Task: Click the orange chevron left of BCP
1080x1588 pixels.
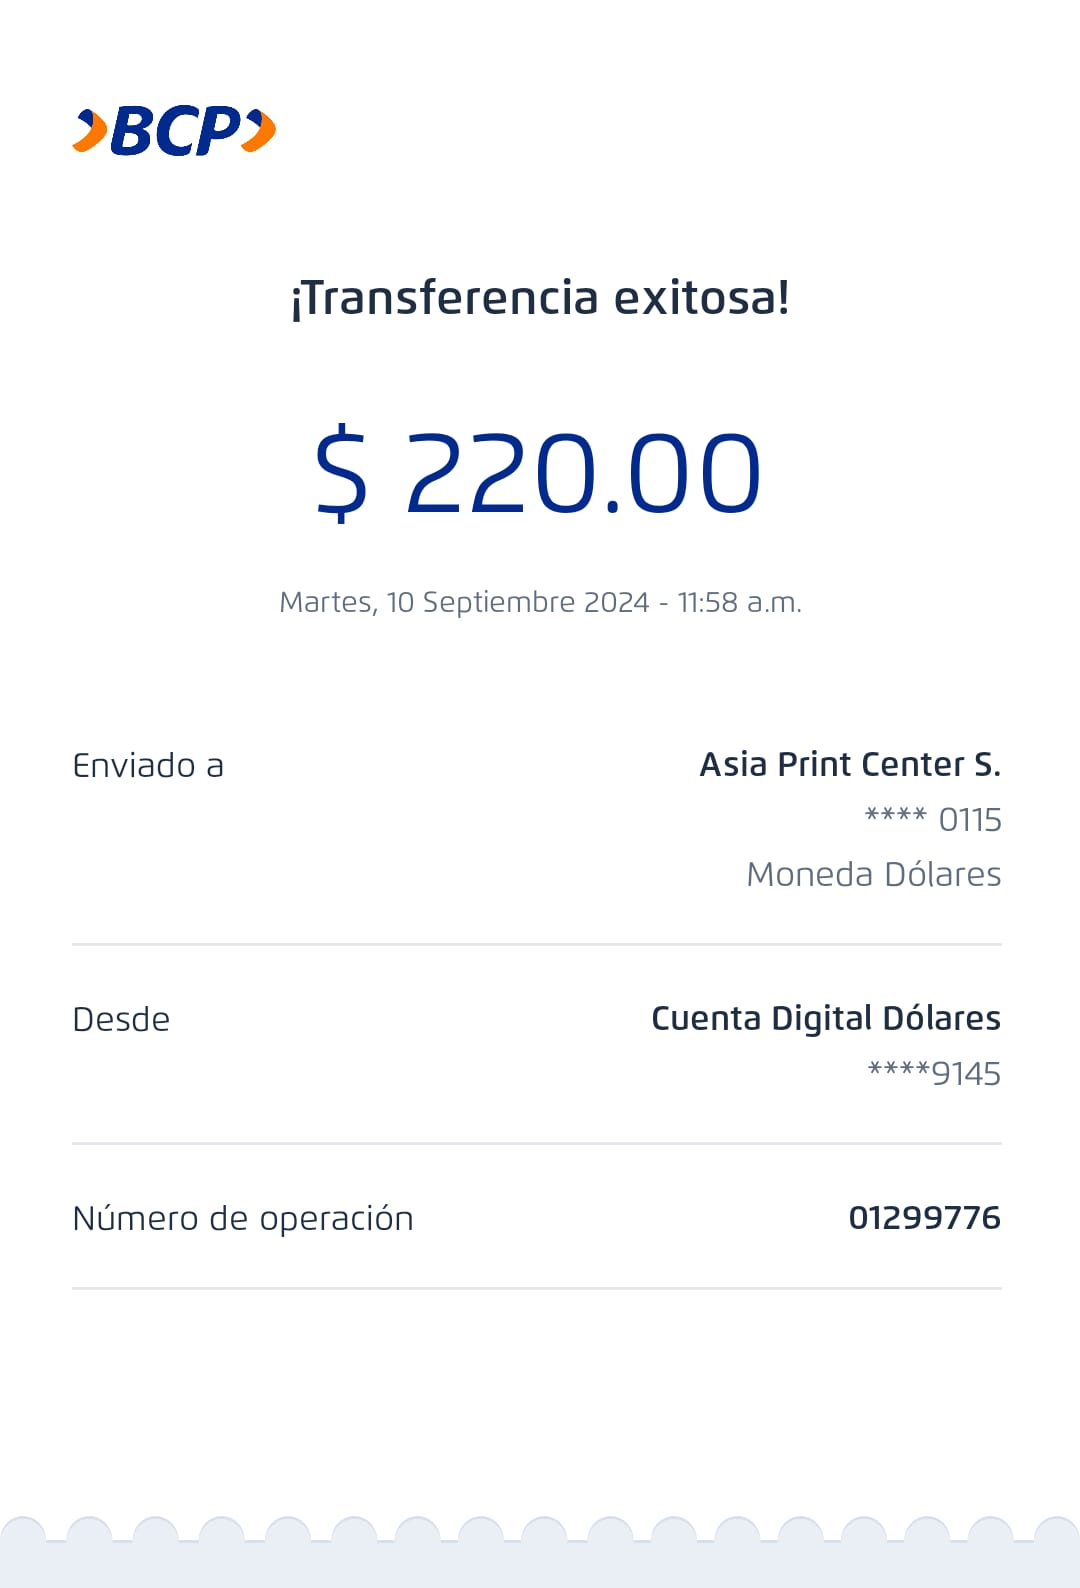Action: click(x=91, y=132)
